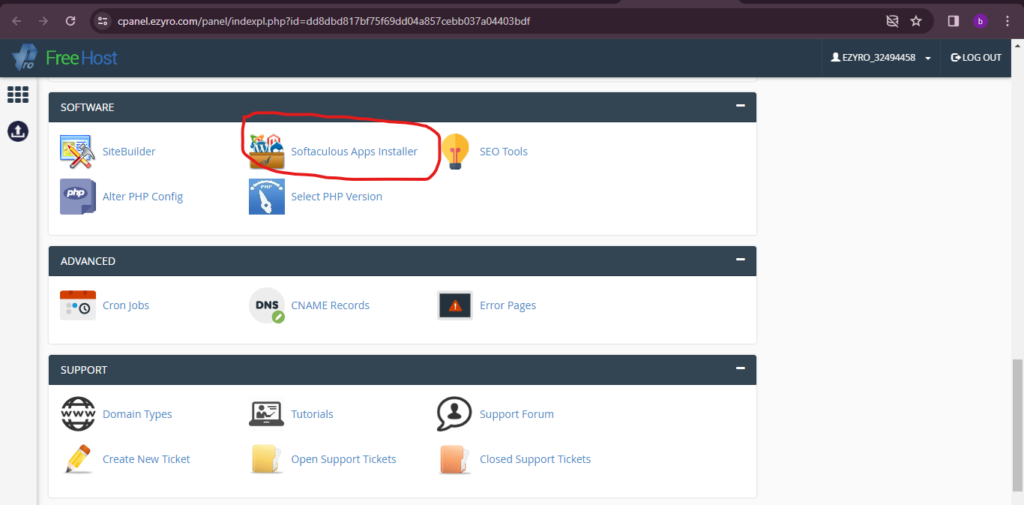Collapse the ADVANCED section
This screenshot has width=1024, height=505.
[740, 260]
